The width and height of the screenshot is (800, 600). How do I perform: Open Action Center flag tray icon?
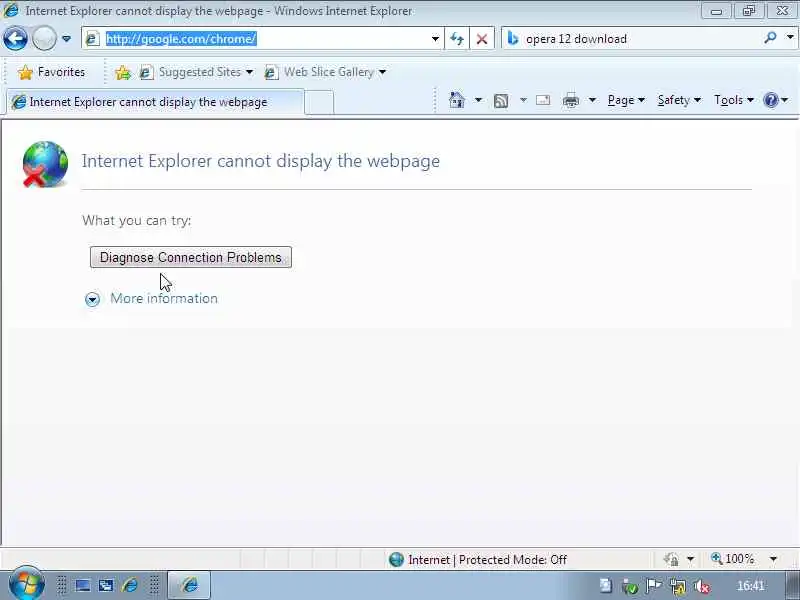click(x=654, y=586)
